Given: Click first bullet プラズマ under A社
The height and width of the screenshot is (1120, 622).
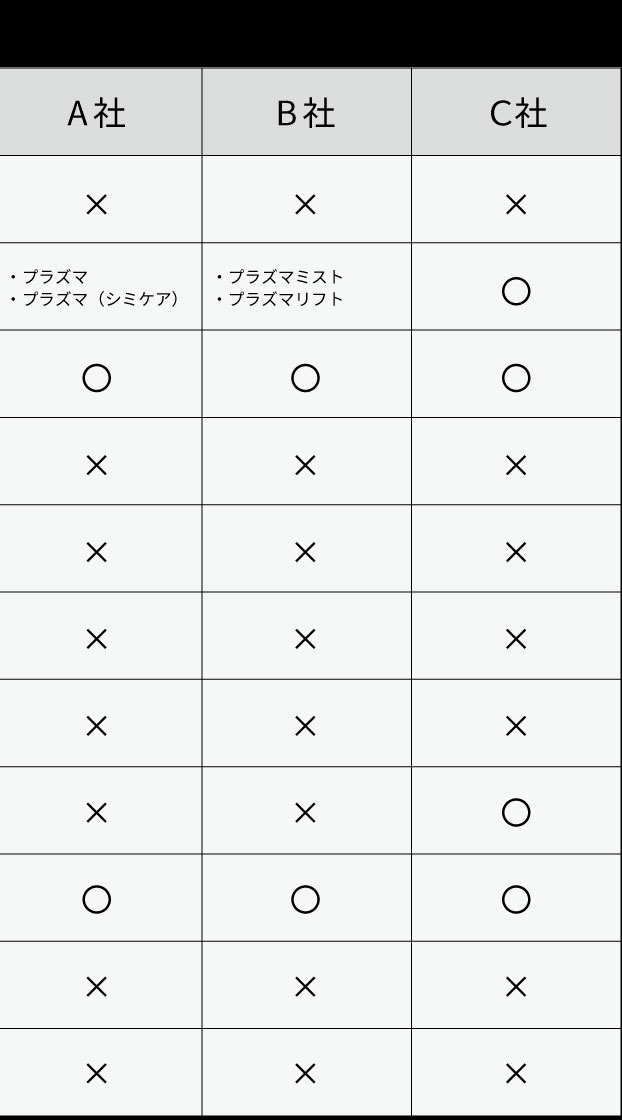Looking at the screenshot, I should click(x=56, y=277).
